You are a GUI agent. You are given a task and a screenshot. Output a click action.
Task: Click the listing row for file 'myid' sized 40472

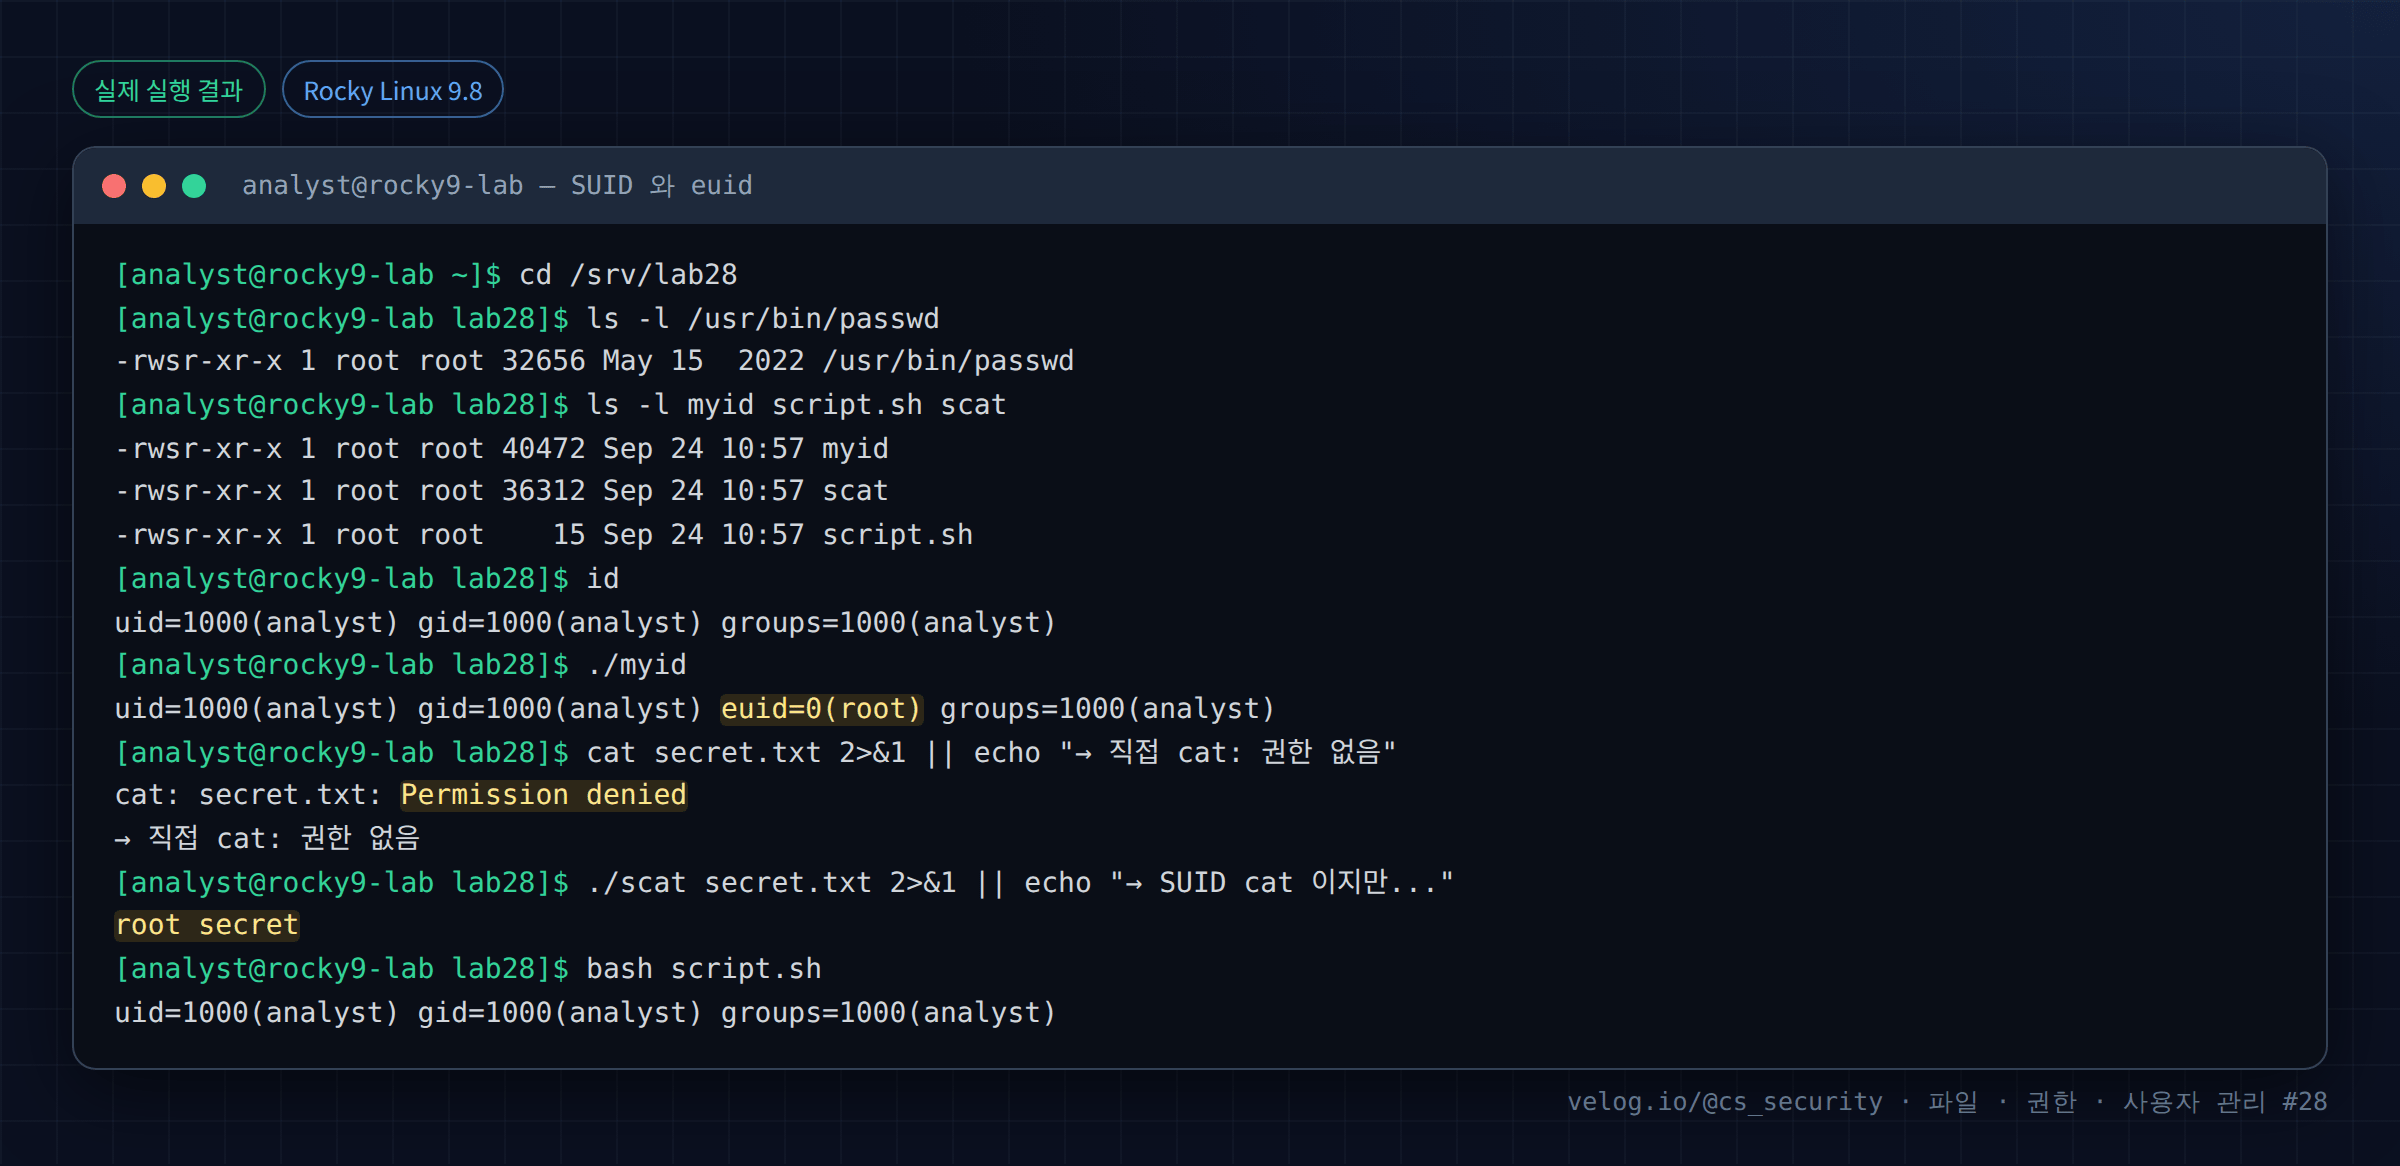502,449
